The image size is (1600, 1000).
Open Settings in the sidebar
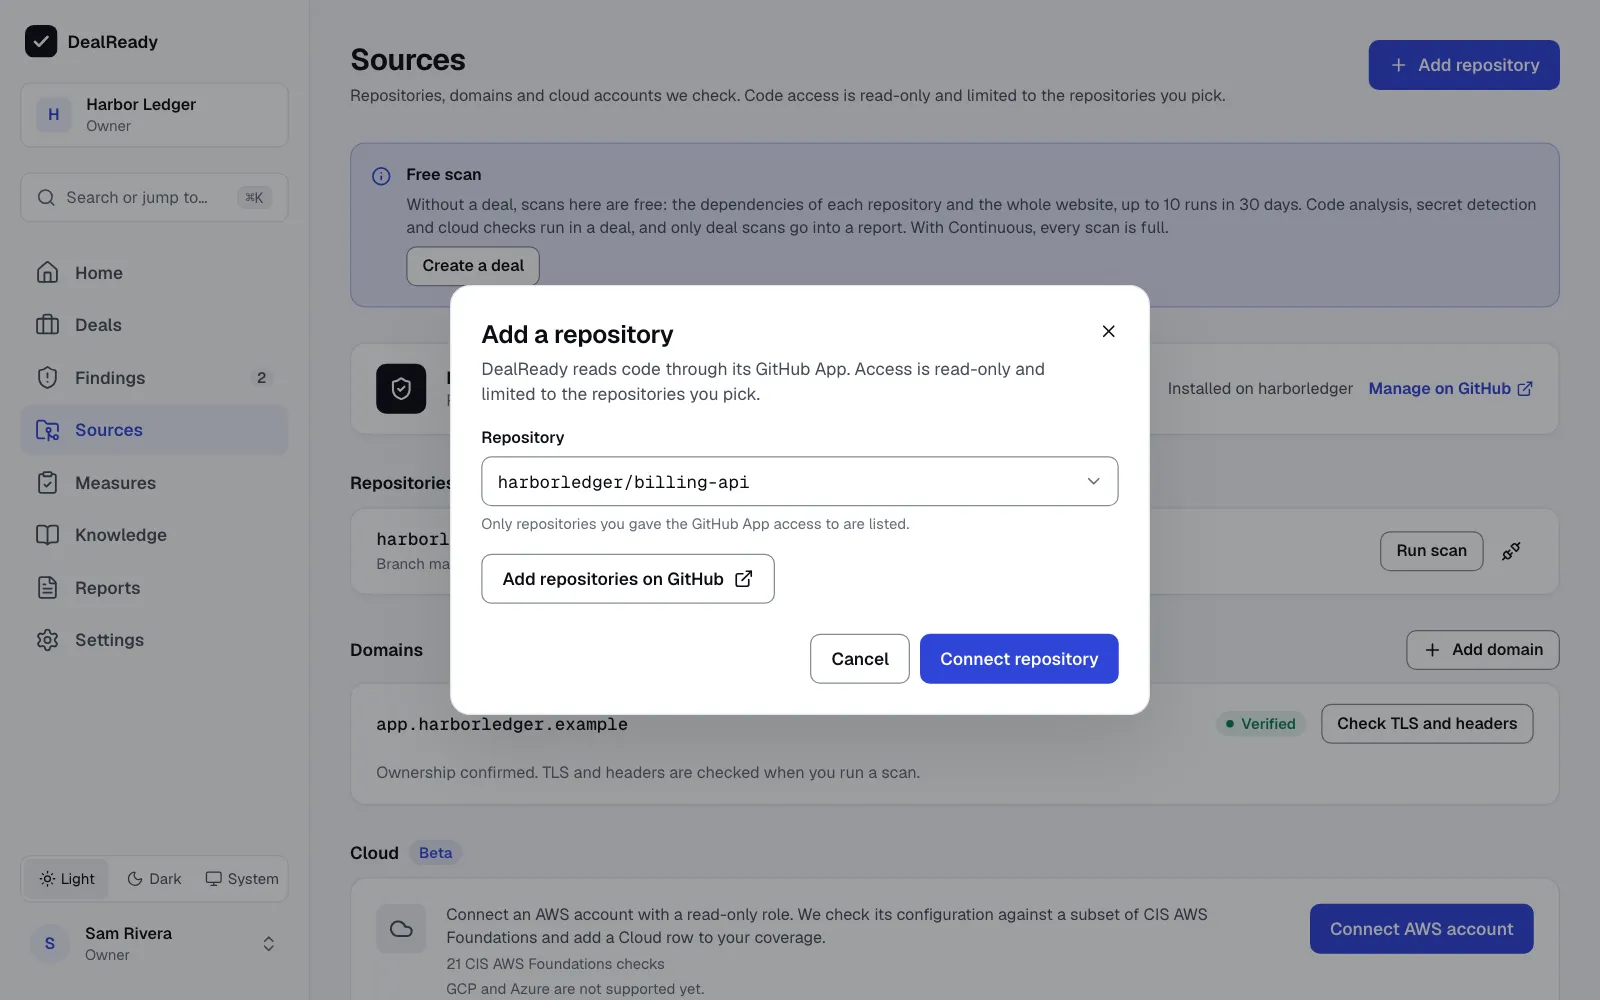154,640
